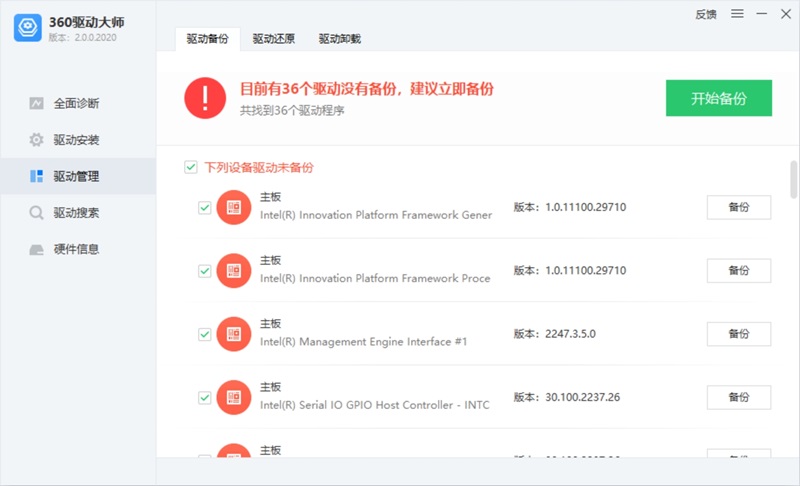Open the 驱动安装 sidebar section
Screen dimensions: 800x486
[x=78, y=140]
